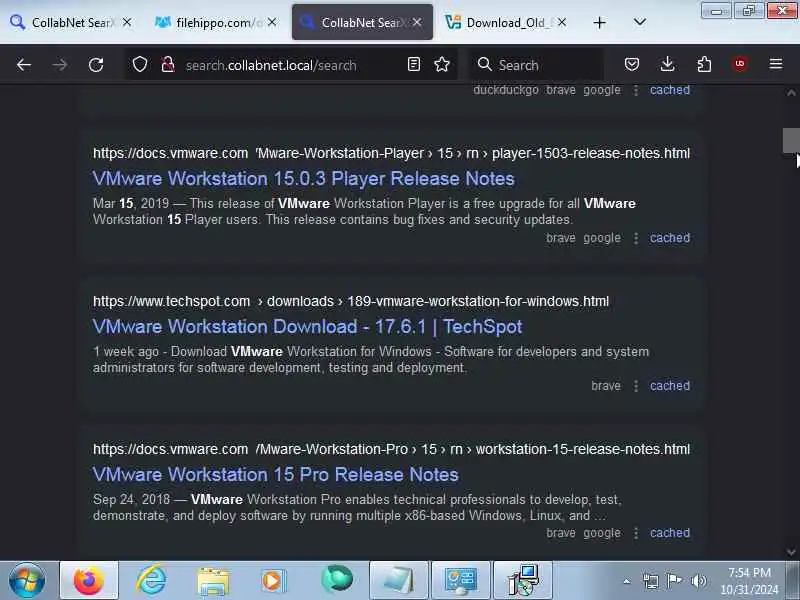The width and height of the screenshot is (800, 600).
Task: Open cached link of the topmost partial result
Action: point(669,90)
